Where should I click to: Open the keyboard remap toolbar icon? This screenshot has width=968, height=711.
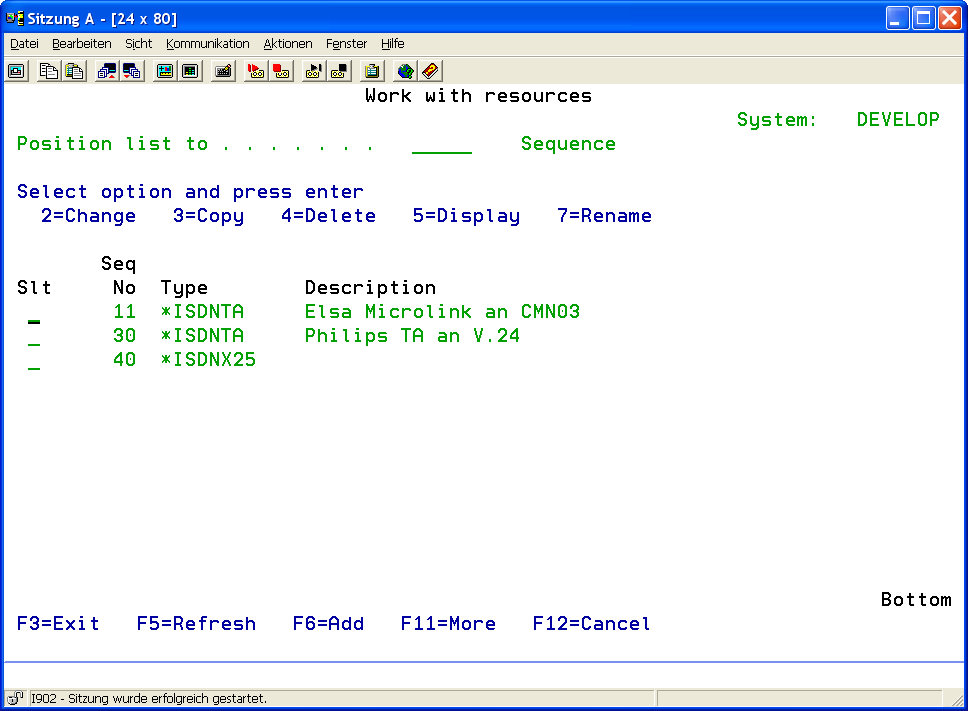click(x=223, y=71)
